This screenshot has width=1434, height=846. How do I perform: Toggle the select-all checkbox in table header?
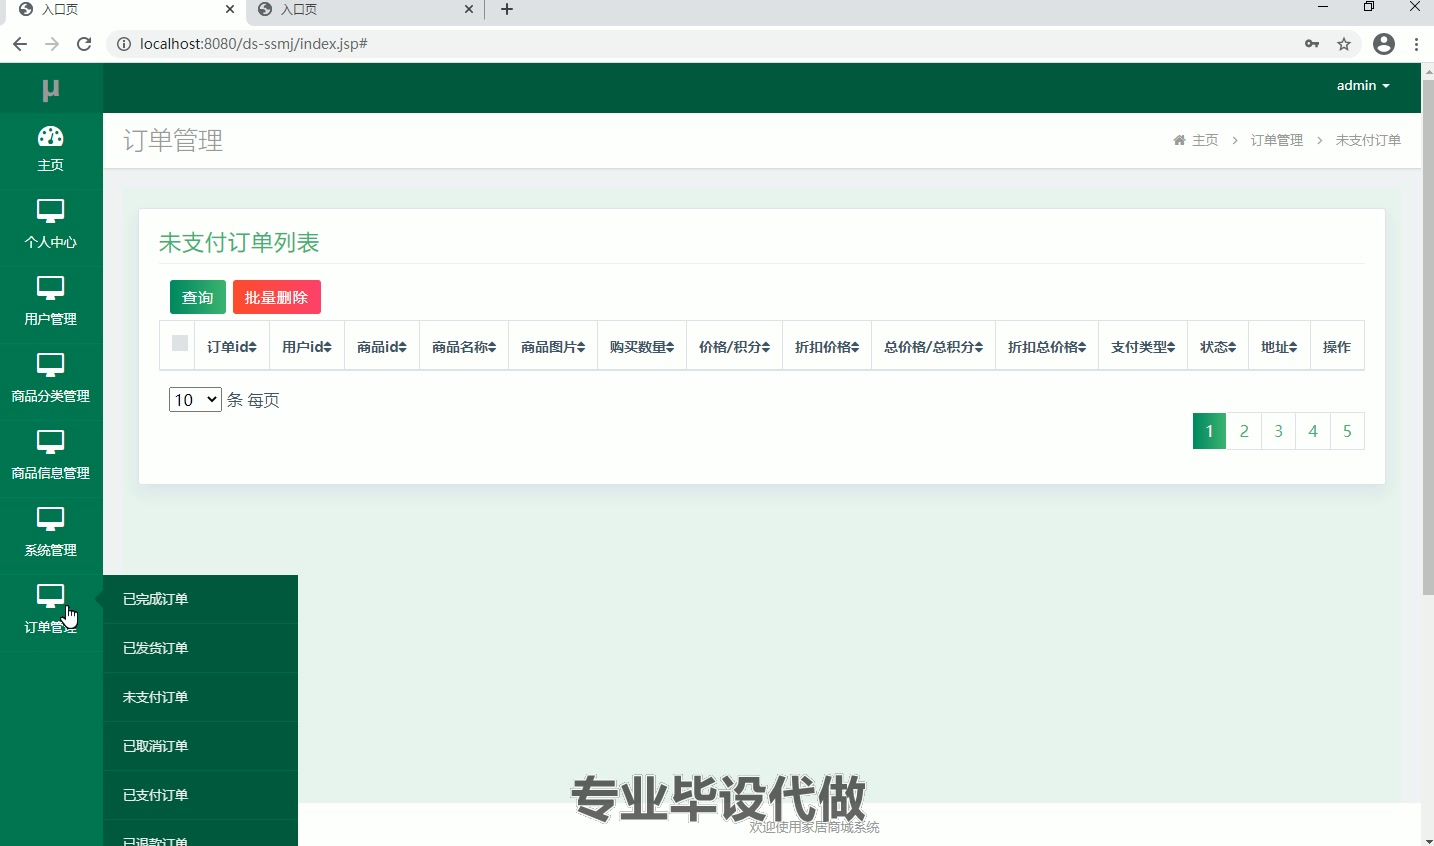point(180,343)
